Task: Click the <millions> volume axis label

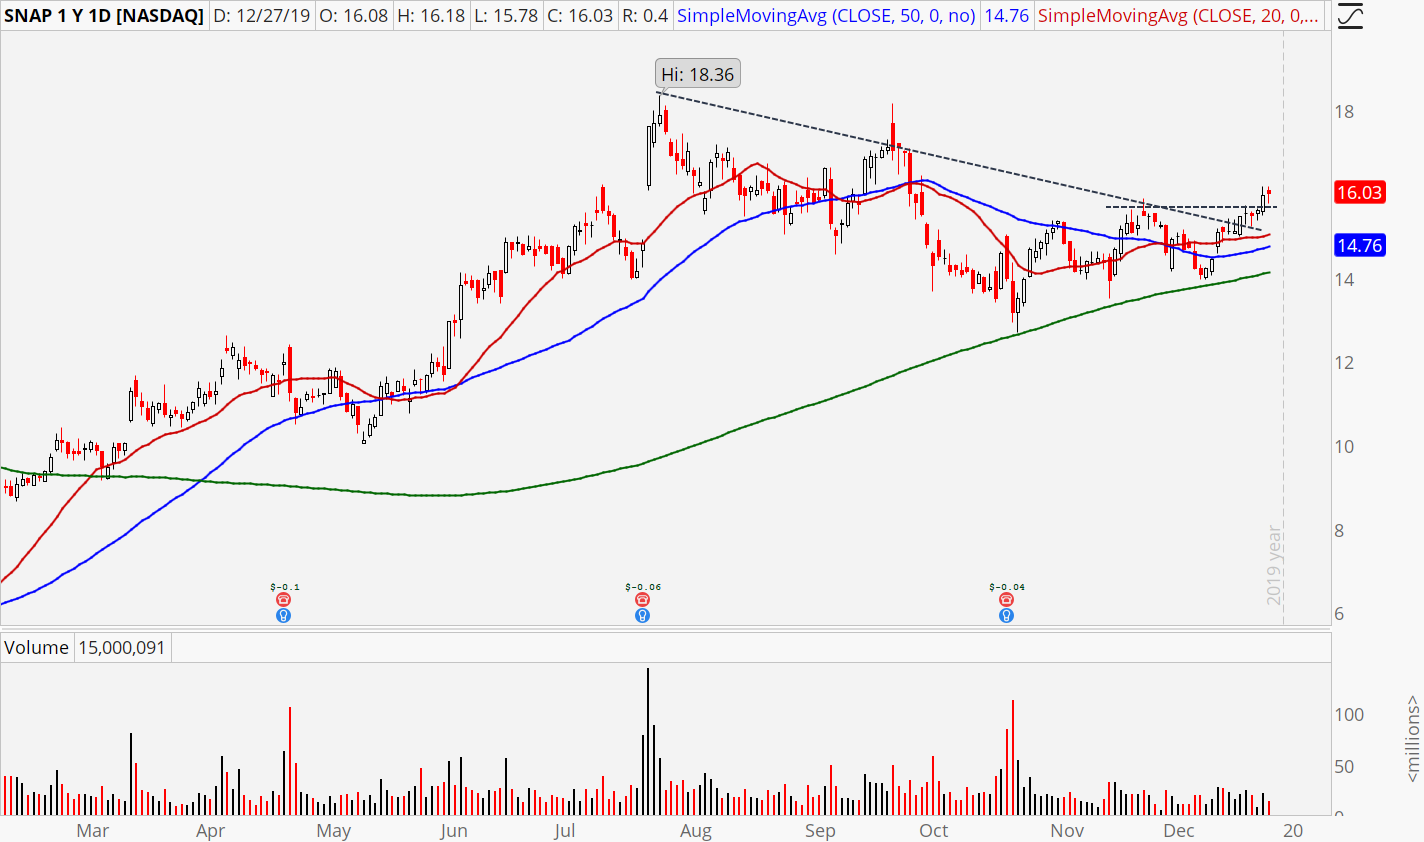Action: coord(1412,738)
